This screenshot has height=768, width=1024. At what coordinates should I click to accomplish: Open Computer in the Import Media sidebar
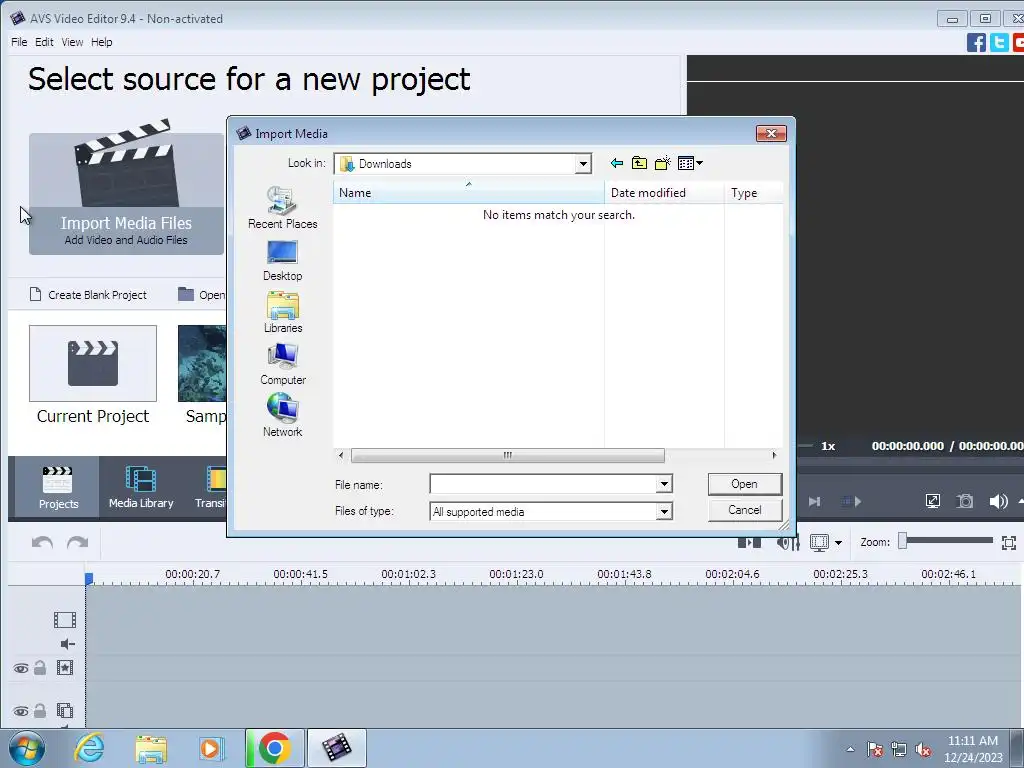coord(283,364)
